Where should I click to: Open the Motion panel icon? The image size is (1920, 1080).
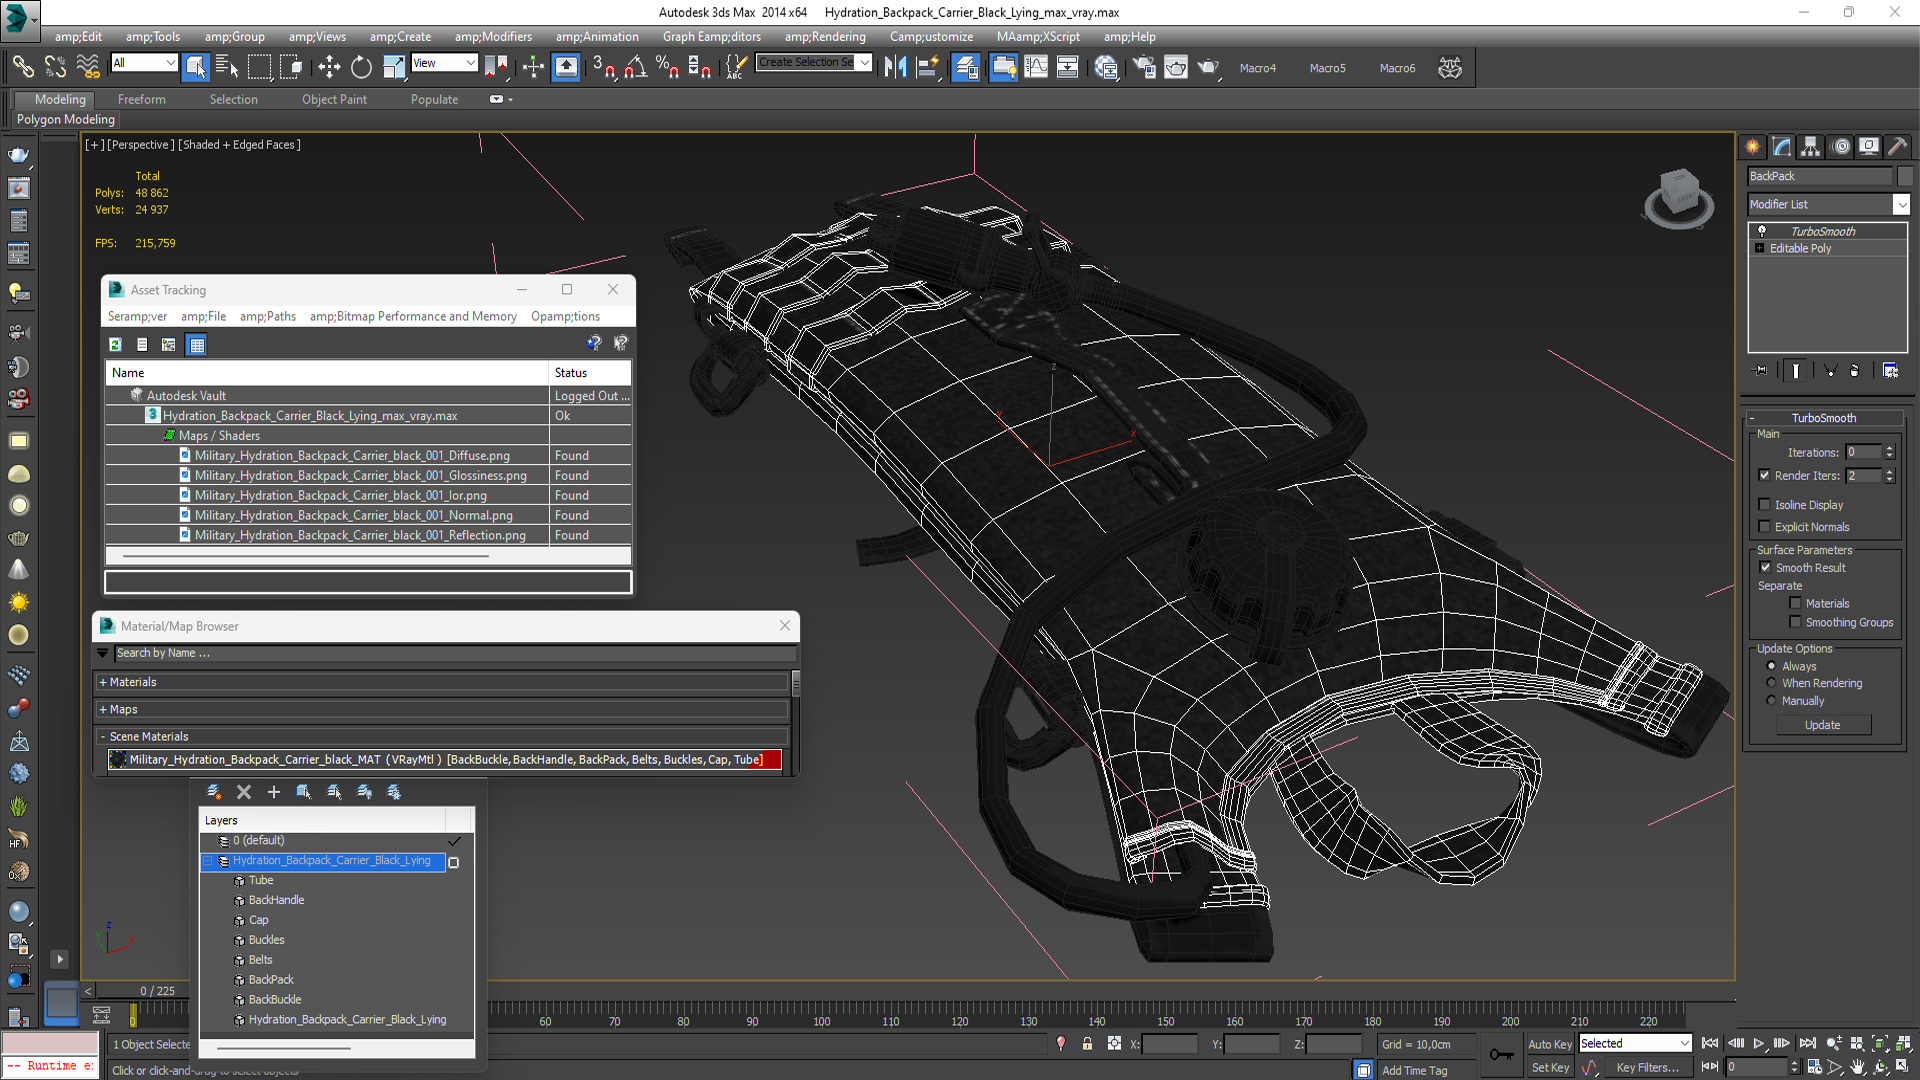pyautogui.click(x=1841, y=146)
